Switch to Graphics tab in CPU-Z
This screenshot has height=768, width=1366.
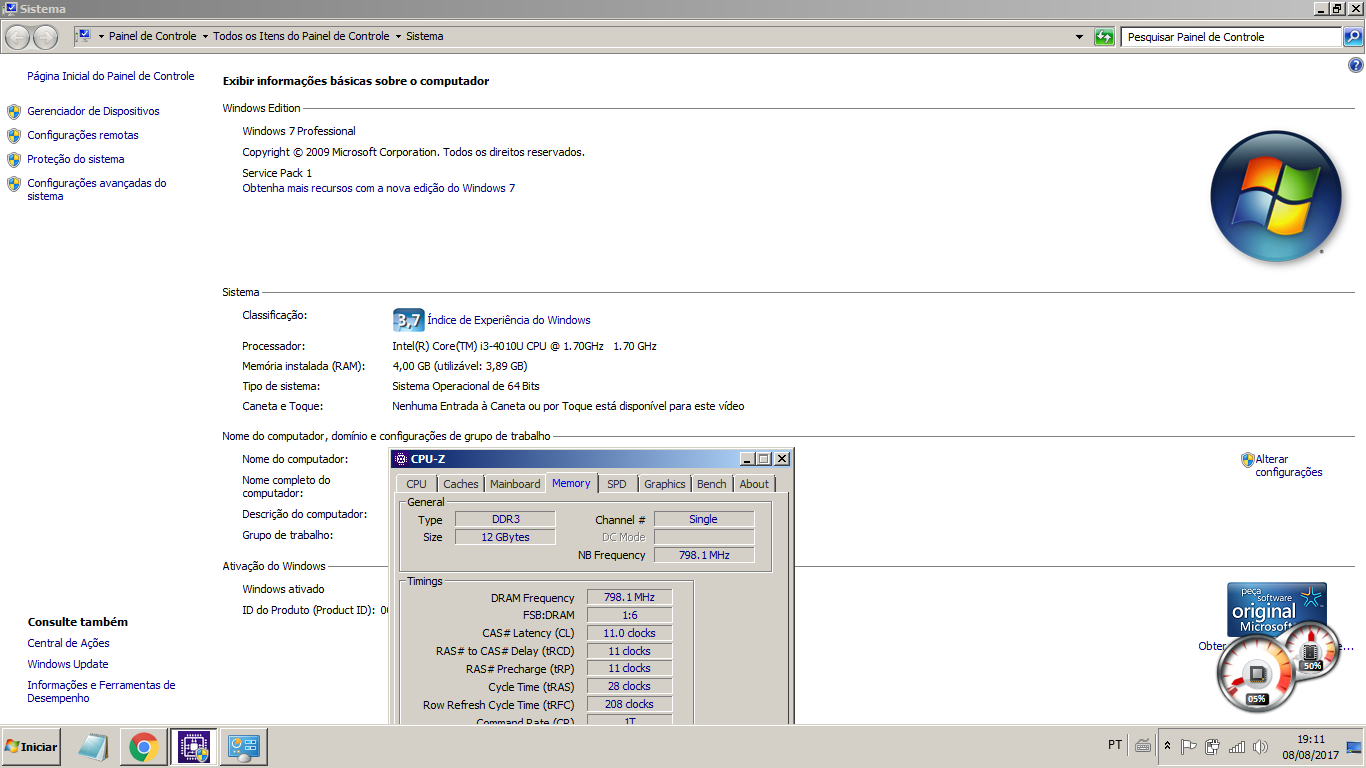[x=665, y=484]
